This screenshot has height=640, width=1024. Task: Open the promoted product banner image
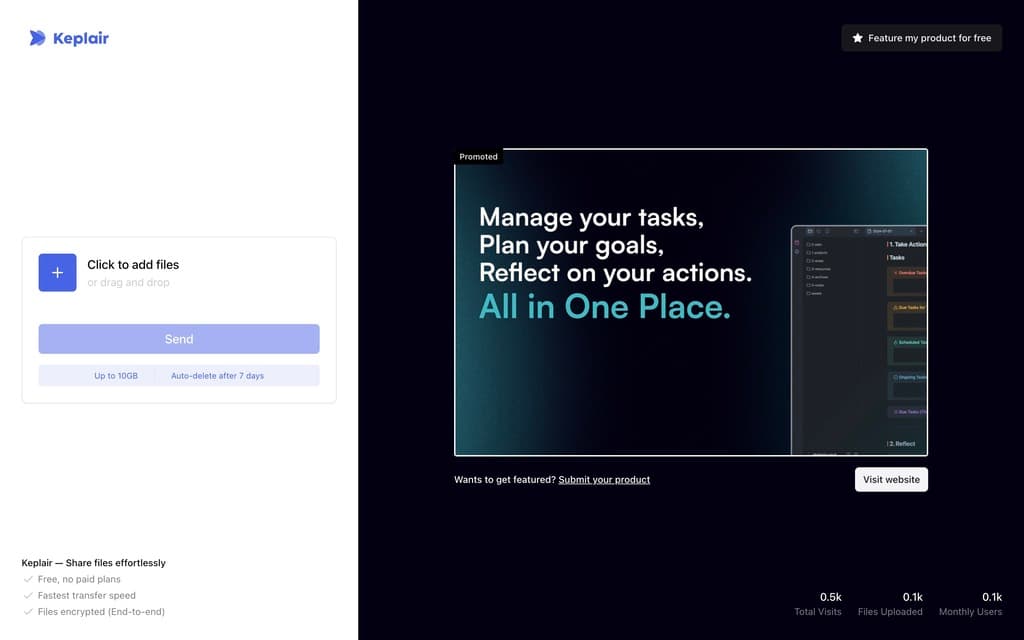tap(691, 302)
